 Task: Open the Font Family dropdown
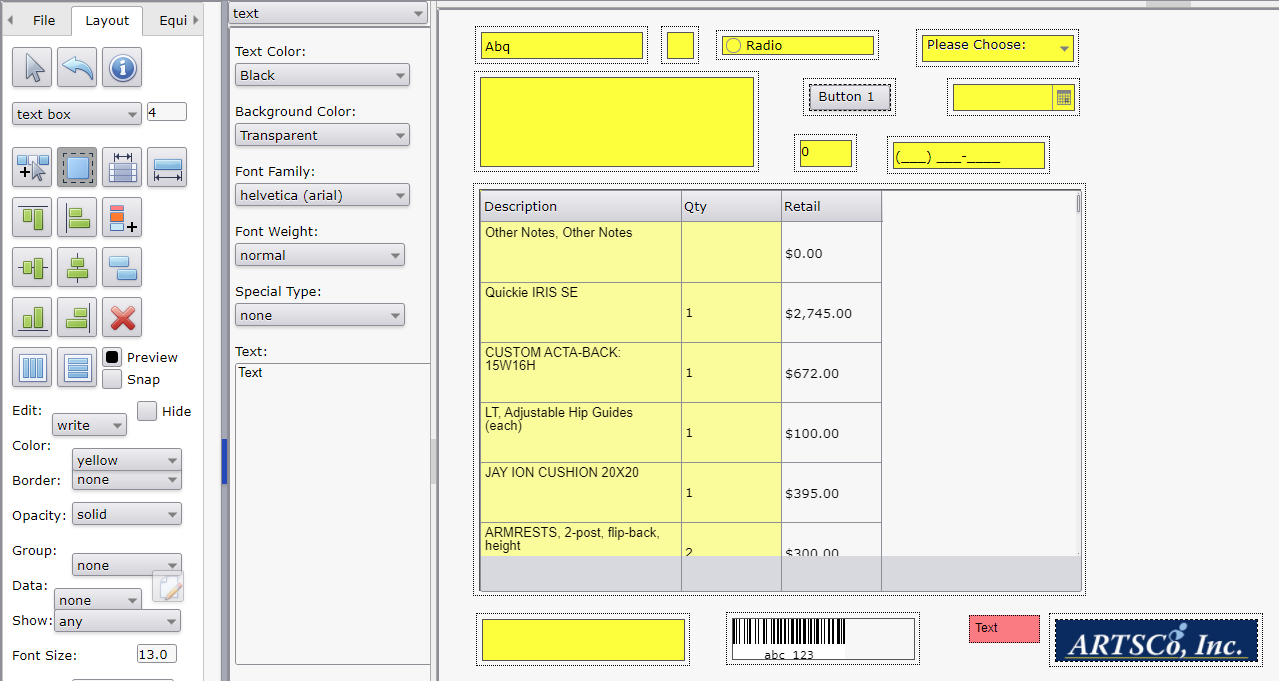coord(322,195)
